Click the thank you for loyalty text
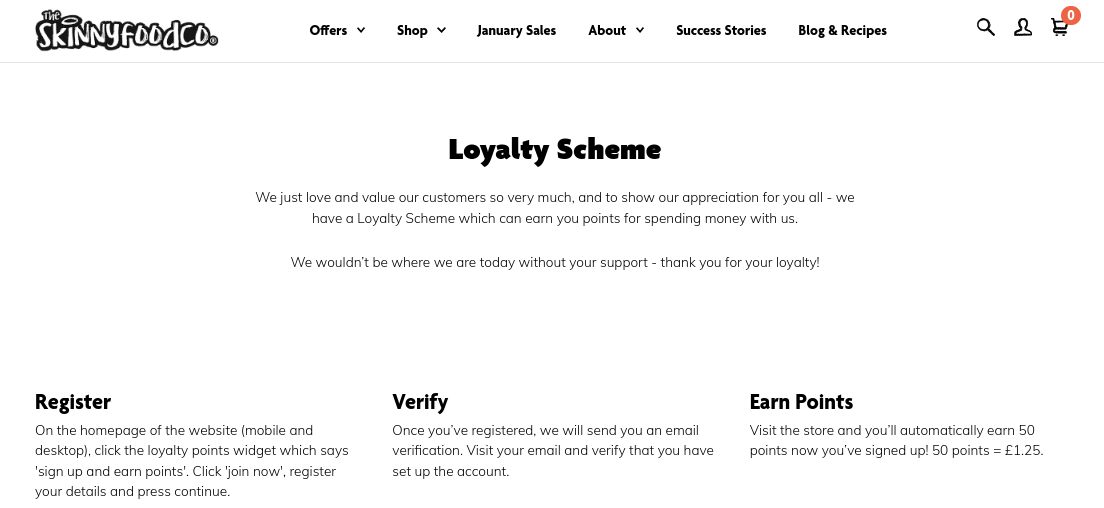 point(554,262)
